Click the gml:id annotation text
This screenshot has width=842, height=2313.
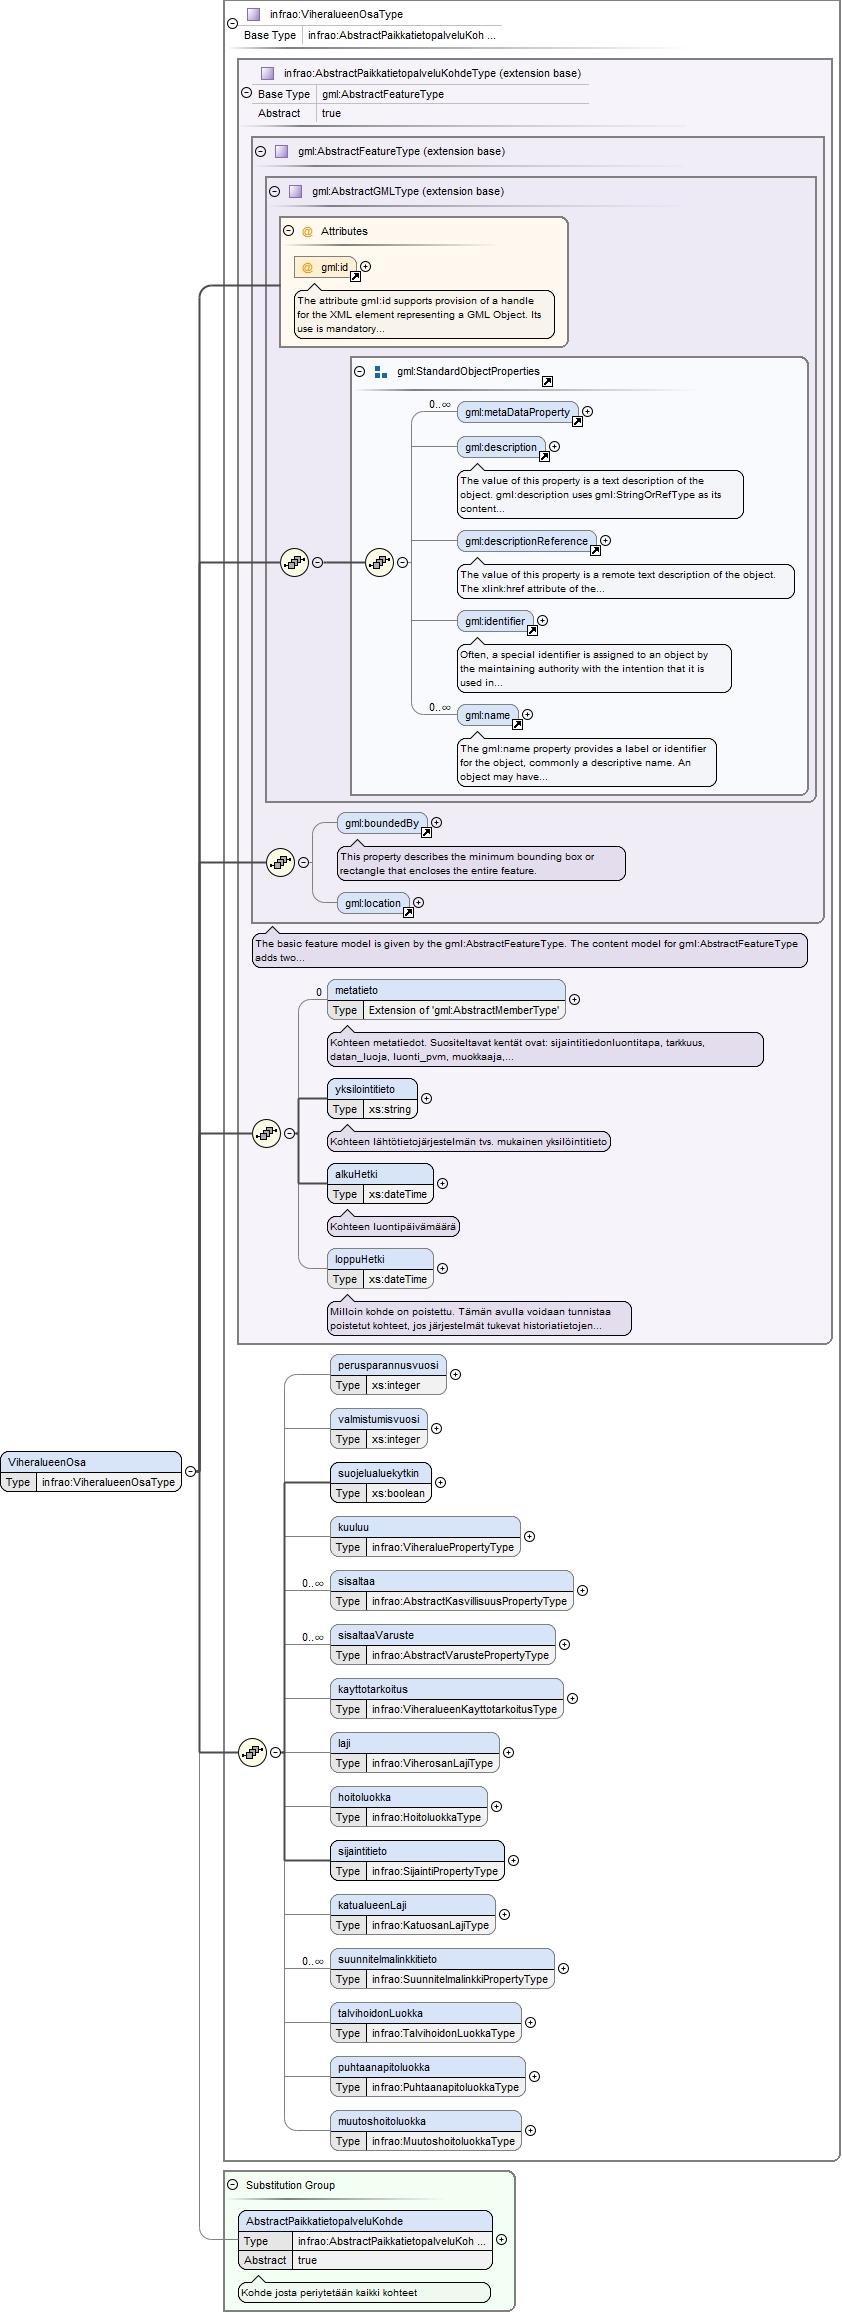(424, 314)
